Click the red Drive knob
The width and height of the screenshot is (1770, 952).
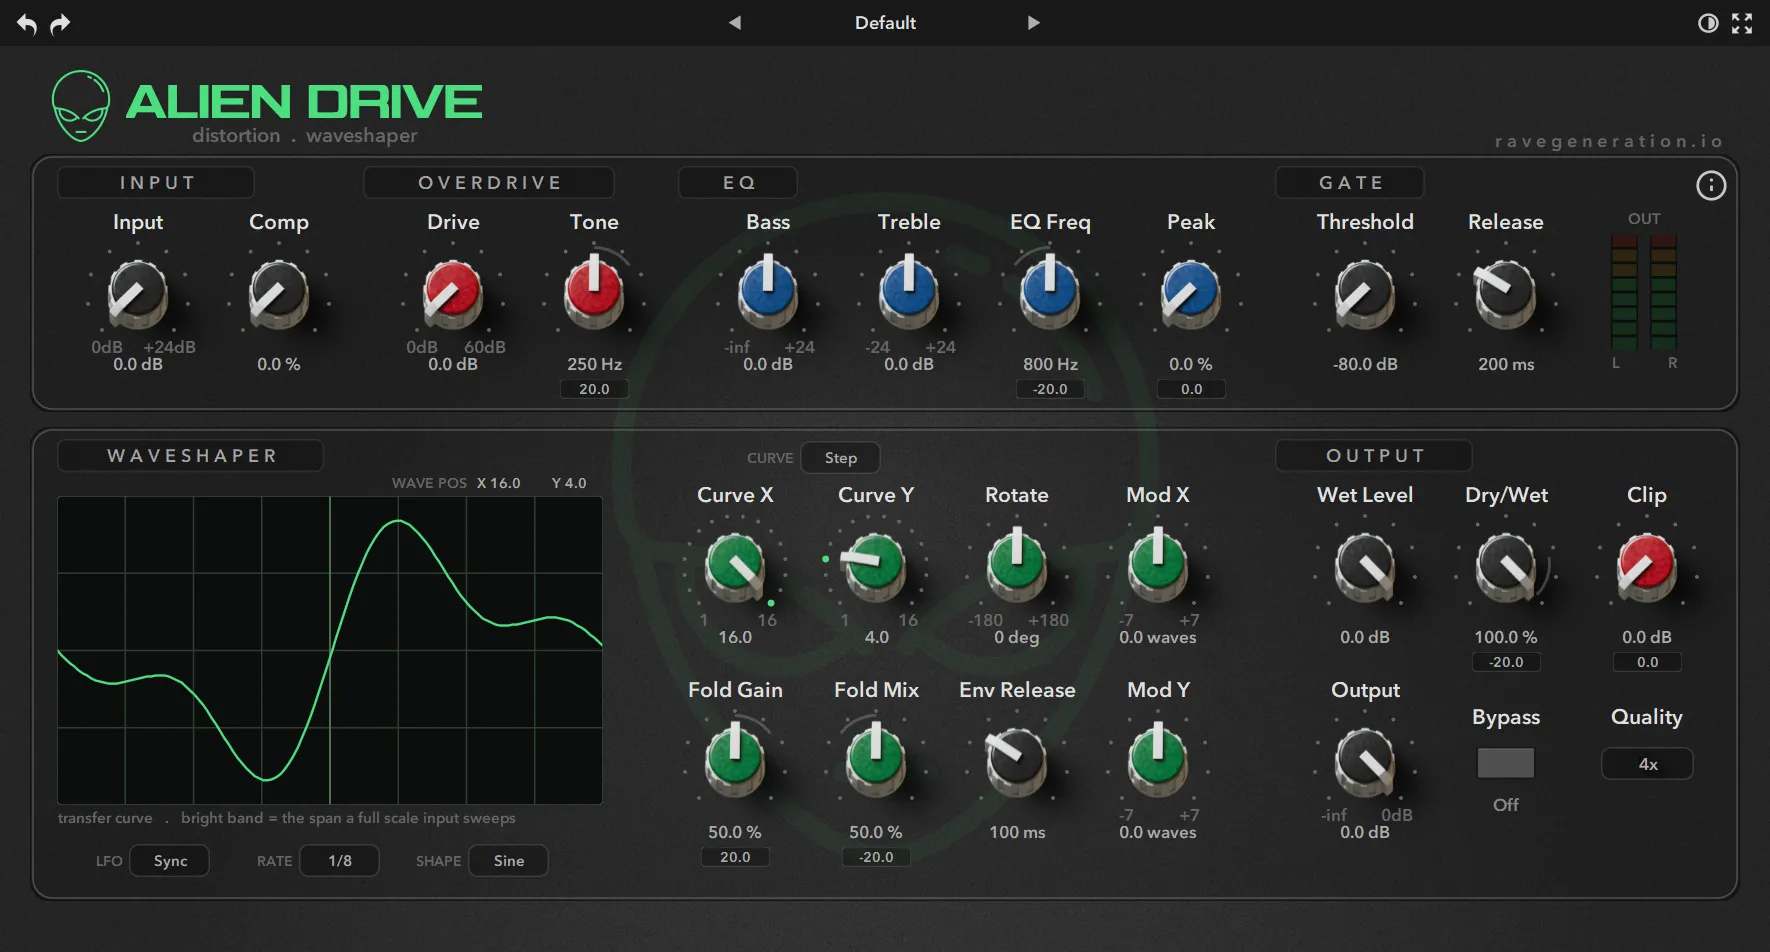453,293
